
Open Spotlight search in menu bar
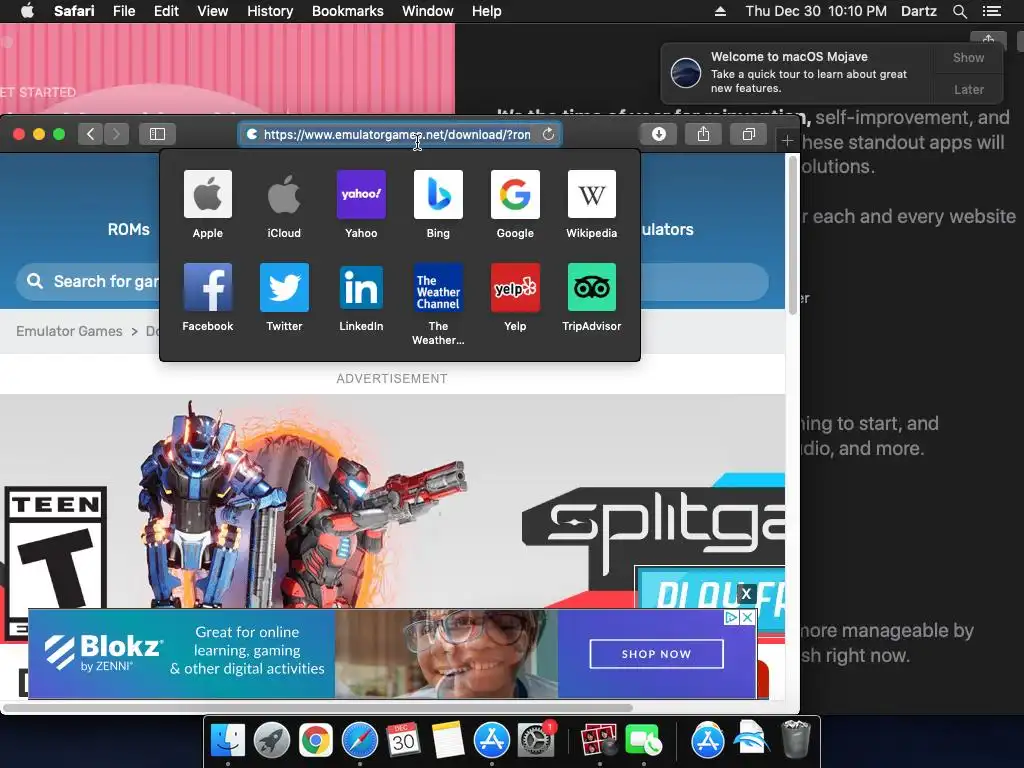point(959,11)
